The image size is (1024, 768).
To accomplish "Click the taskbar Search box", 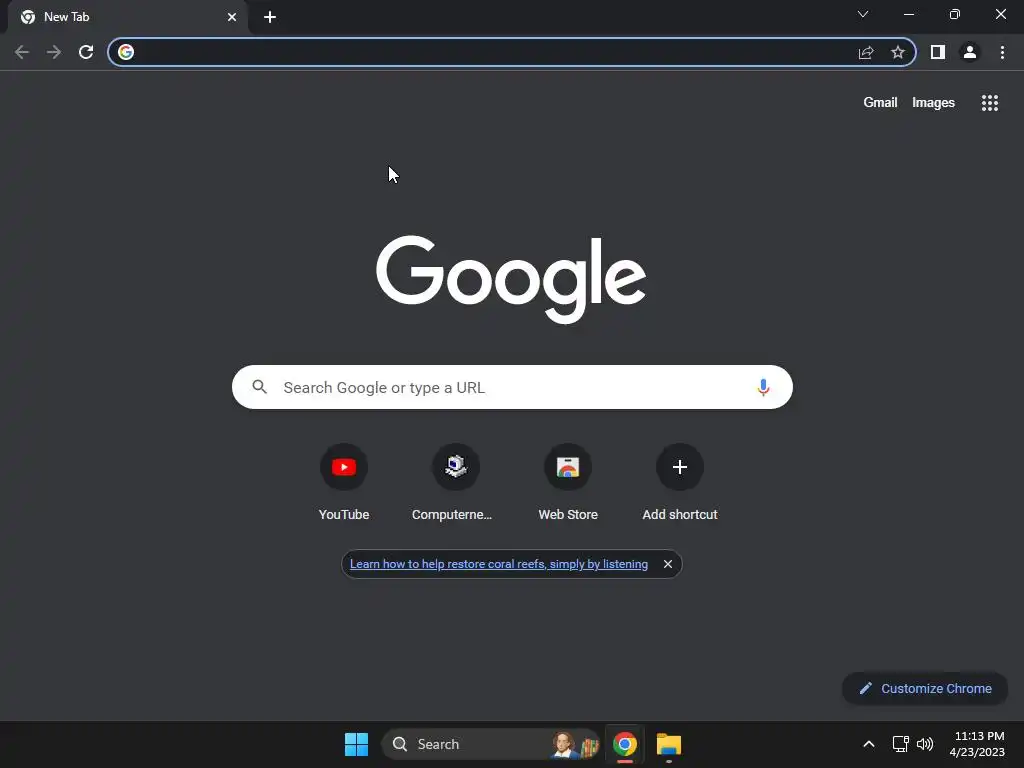I will (491, 744).
